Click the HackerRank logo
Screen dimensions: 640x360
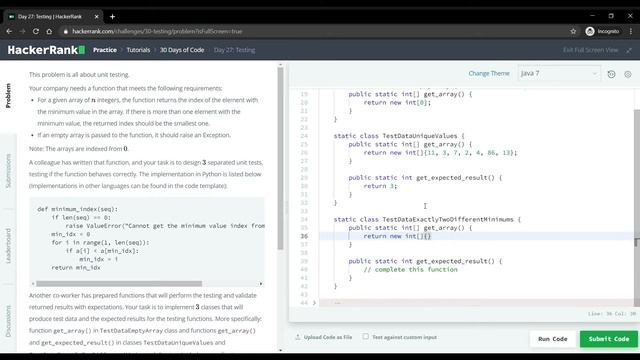[46, 50]
